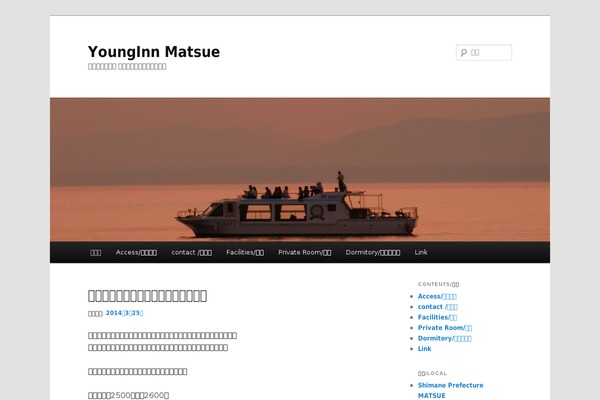600x400 pixels.
Task: Open Link entry in sidebar contents
Action: tap(424, 349)
